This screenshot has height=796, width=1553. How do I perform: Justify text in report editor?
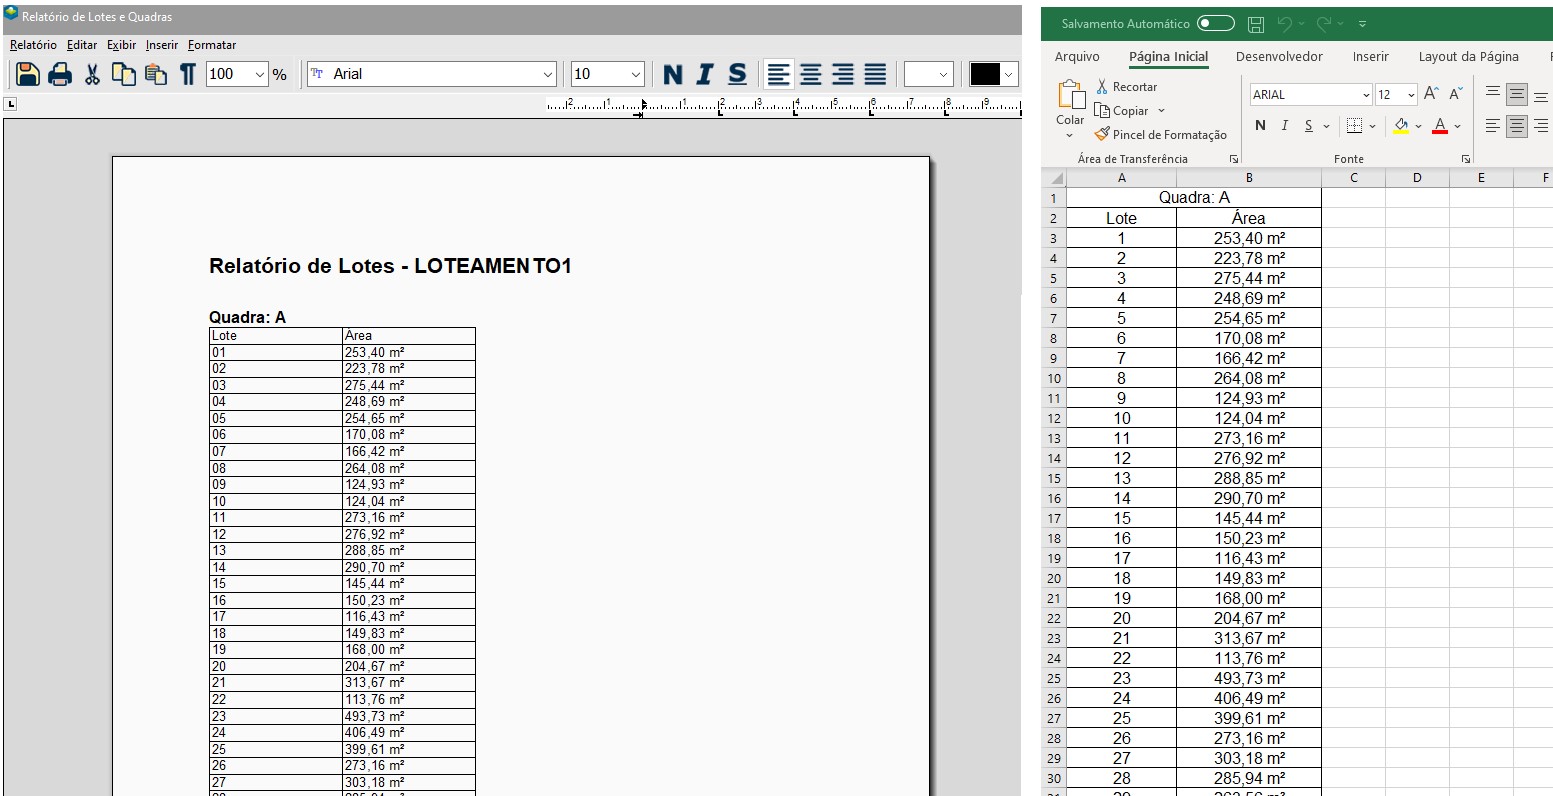875,74
